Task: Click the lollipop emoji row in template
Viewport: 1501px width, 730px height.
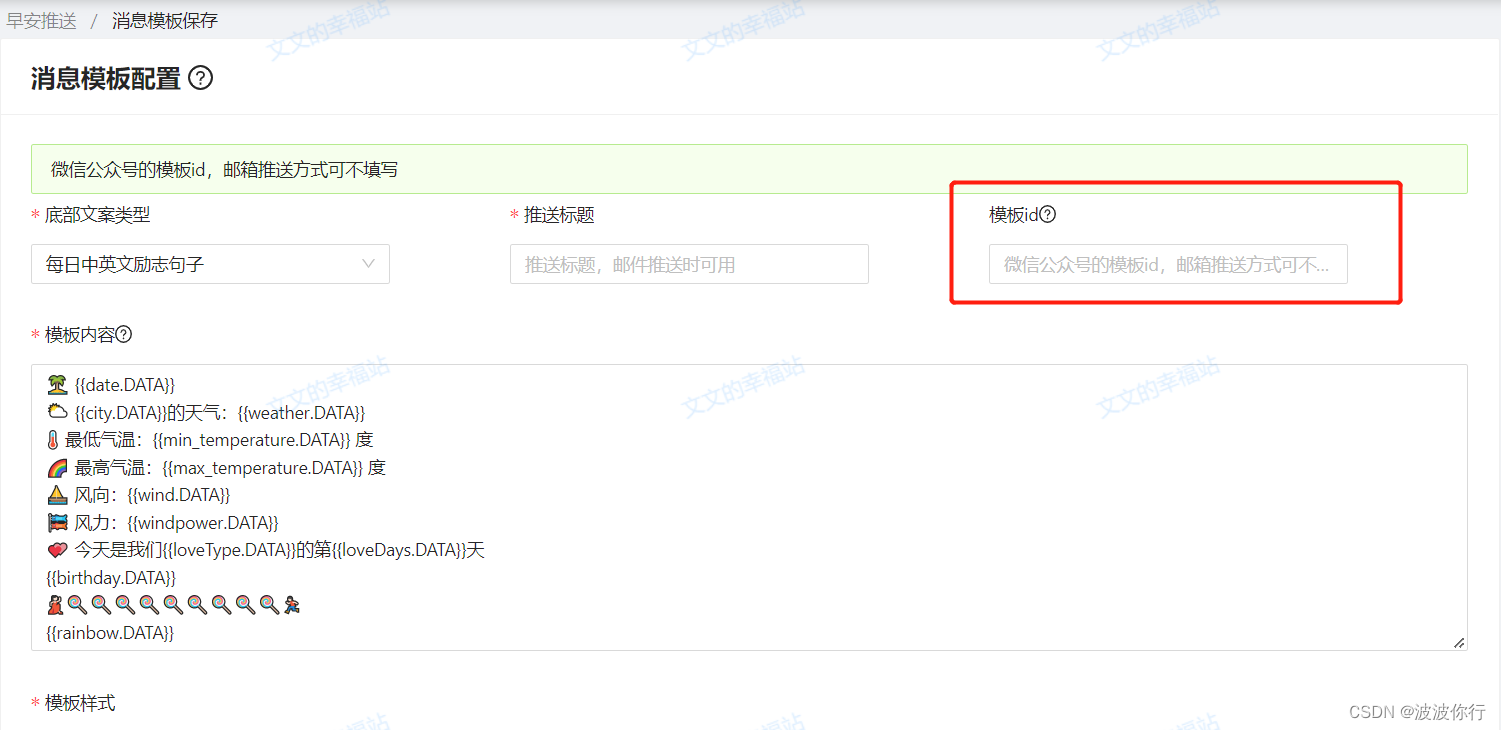Action: coord(174,605)
